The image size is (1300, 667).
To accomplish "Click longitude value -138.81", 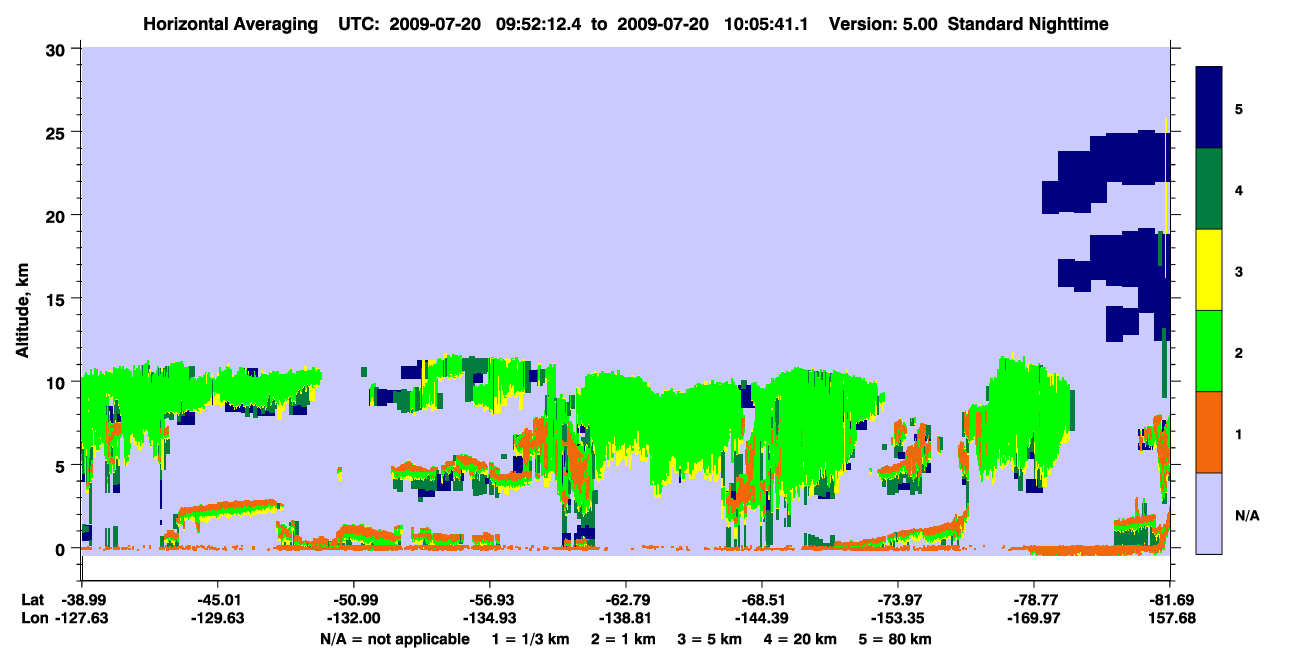I will tap(625, 619).
